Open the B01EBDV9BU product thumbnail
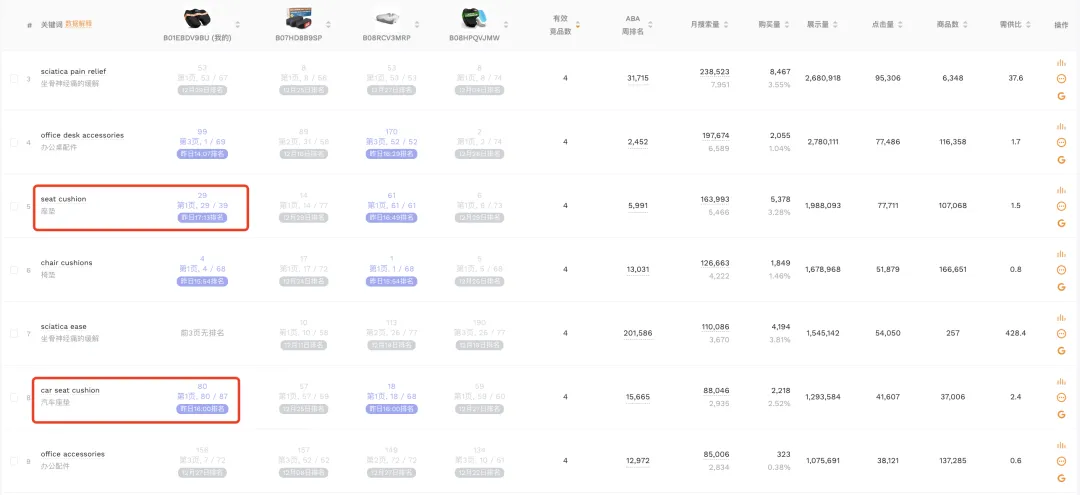 [x=205, y=19]
